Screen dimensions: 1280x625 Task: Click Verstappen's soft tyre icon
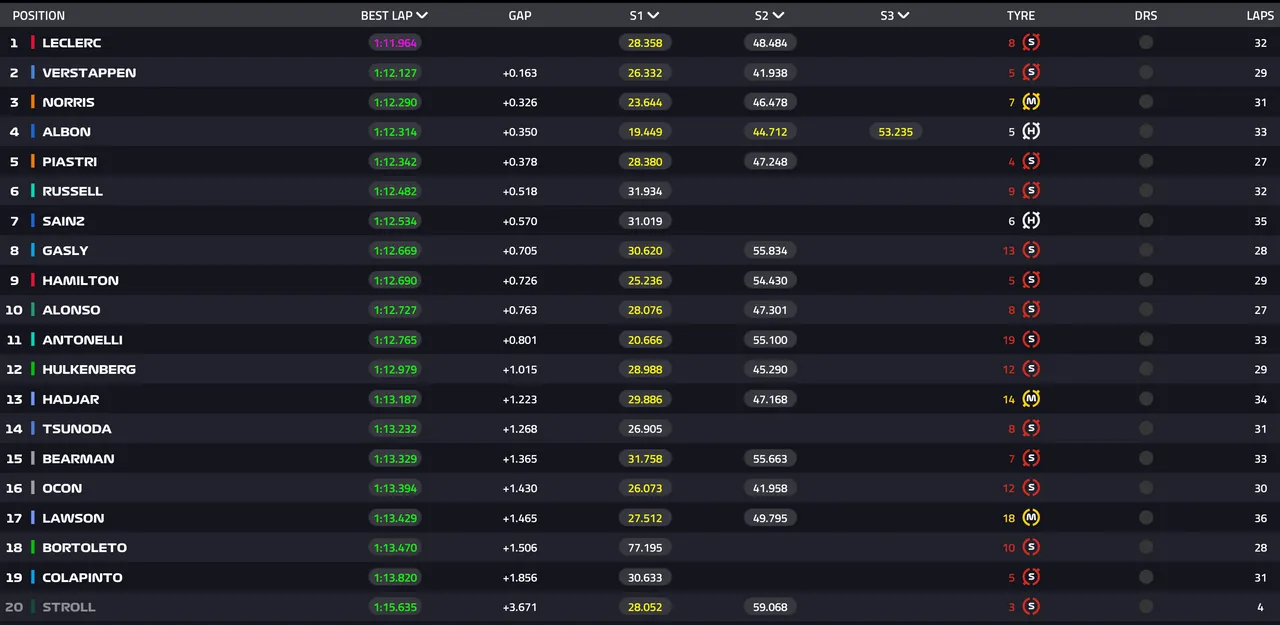click(x=1031, y=72)
